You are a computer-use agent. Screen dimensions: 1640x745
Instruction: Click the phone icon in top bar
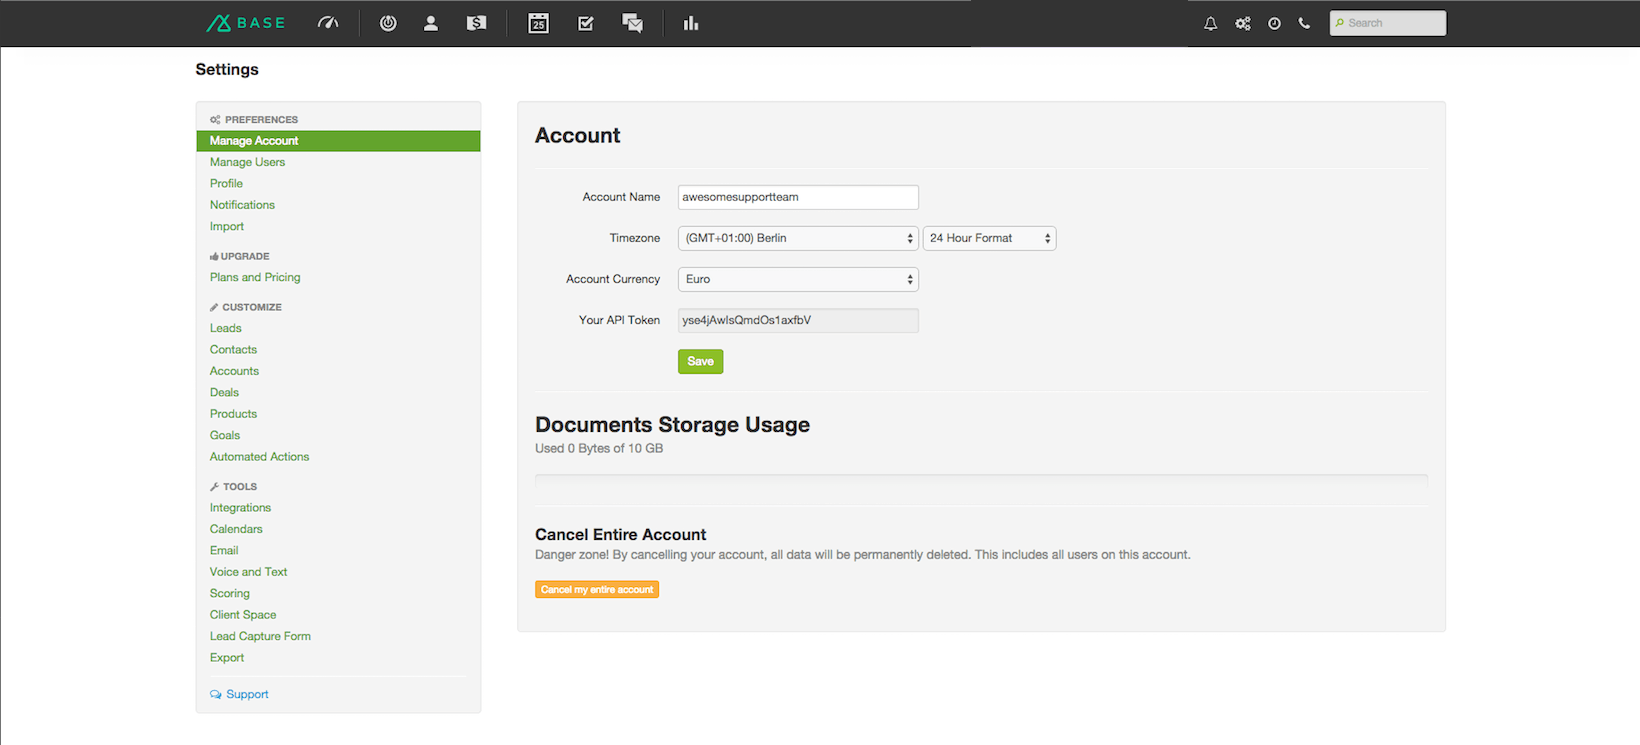[1304, 23]
